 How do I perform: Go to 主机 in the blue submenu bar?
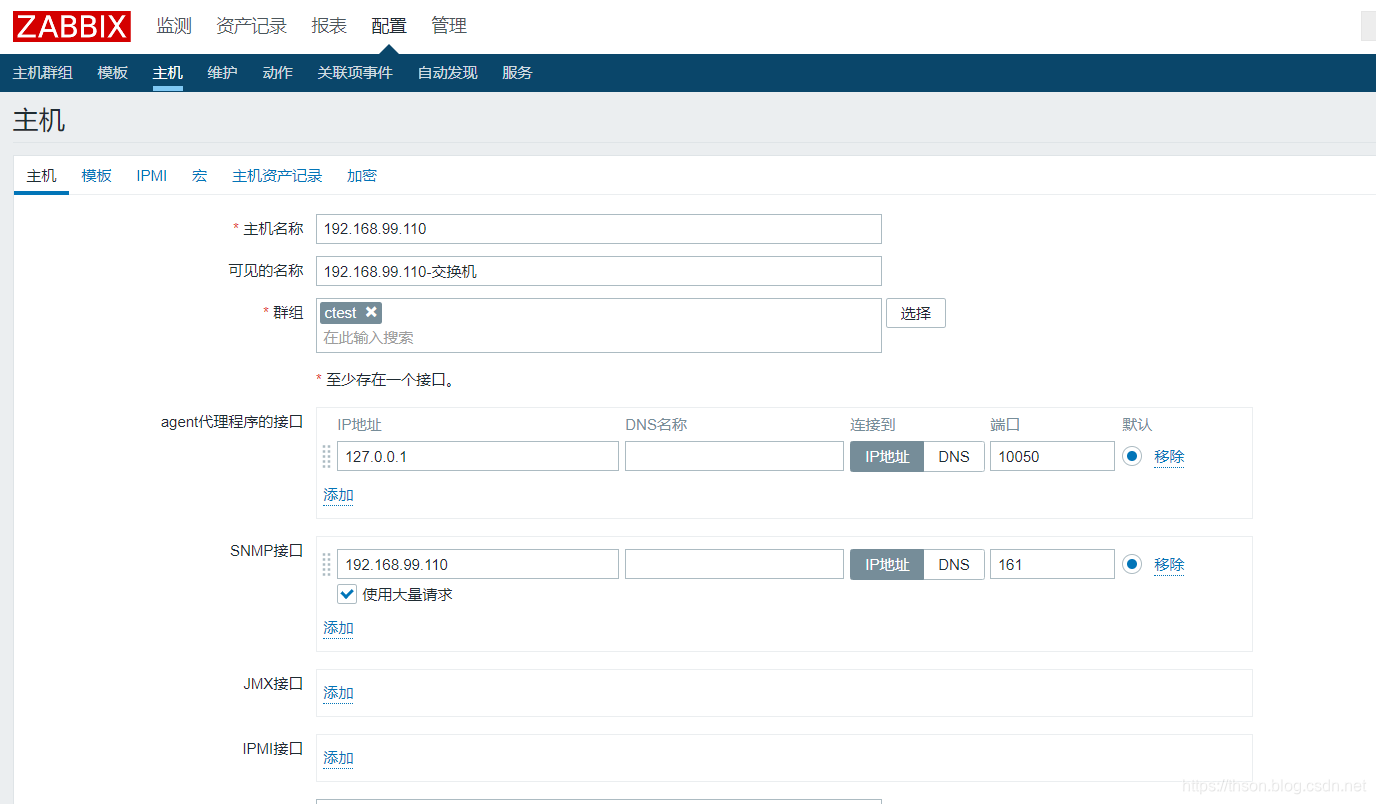point(168,73)
